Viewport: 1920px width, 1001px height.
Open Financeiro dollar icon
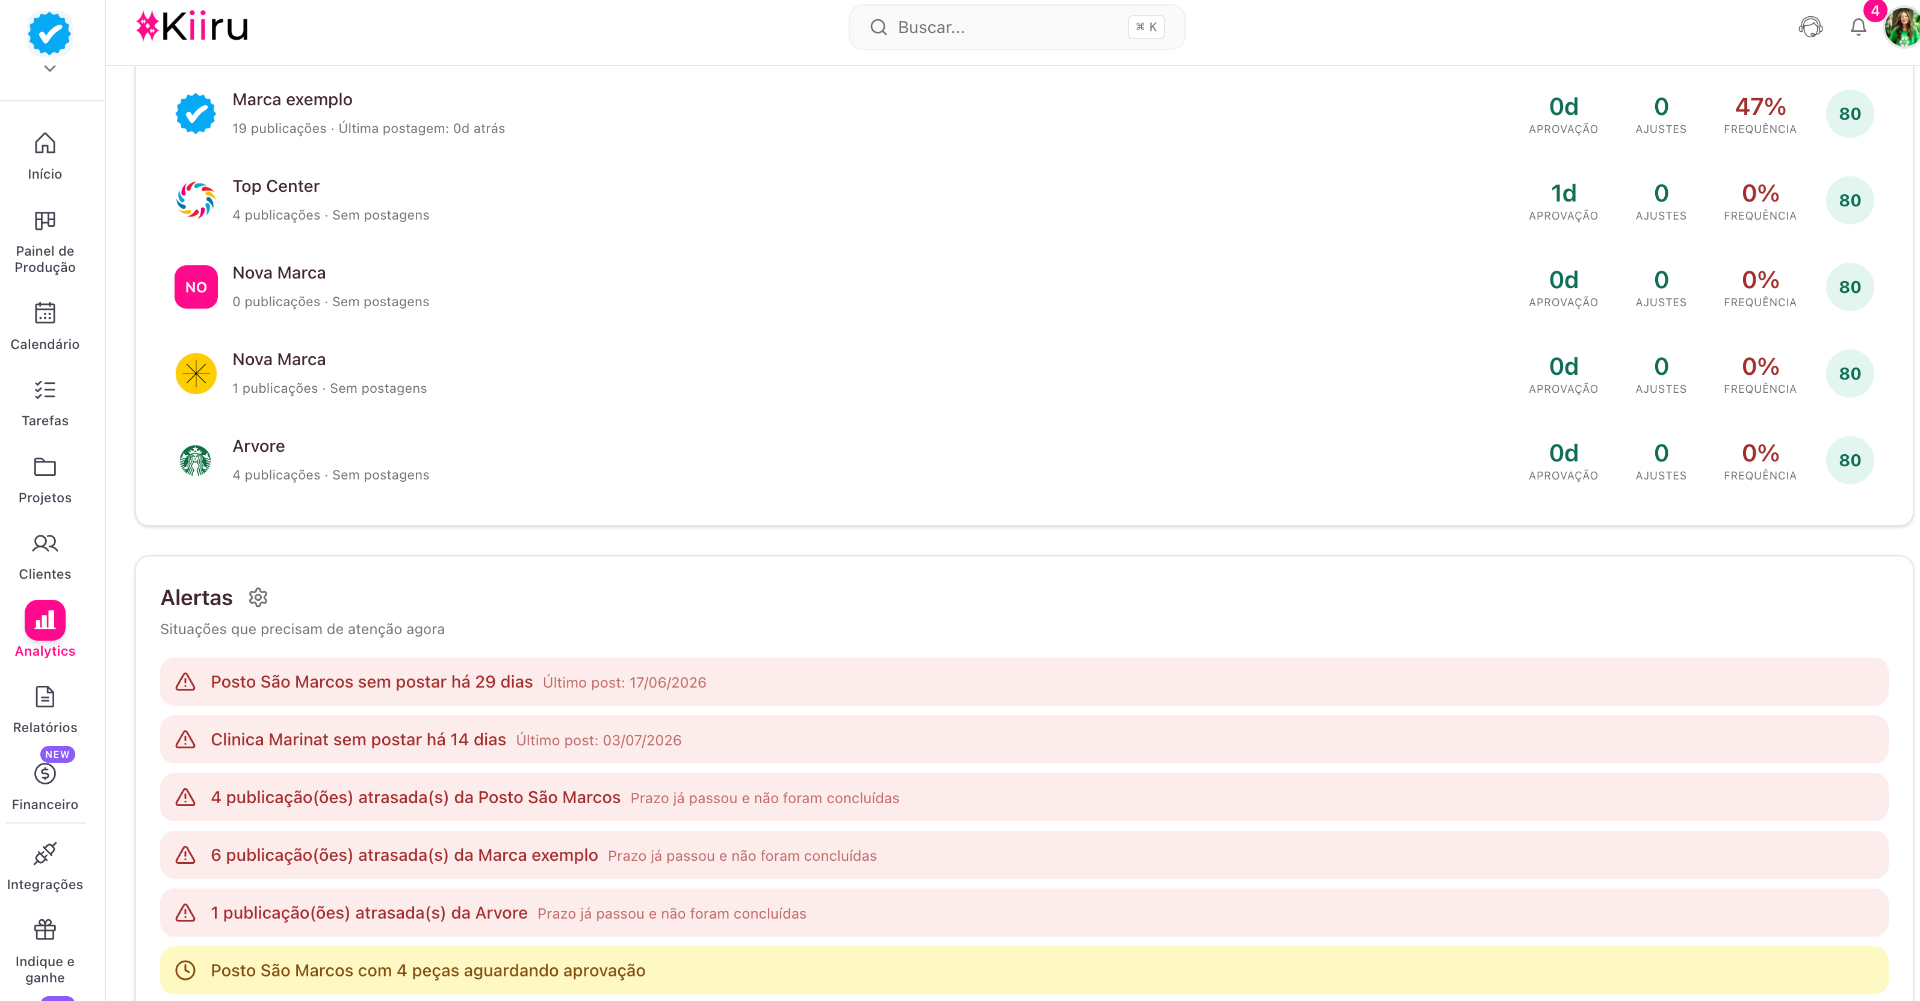tap(45, 774)
